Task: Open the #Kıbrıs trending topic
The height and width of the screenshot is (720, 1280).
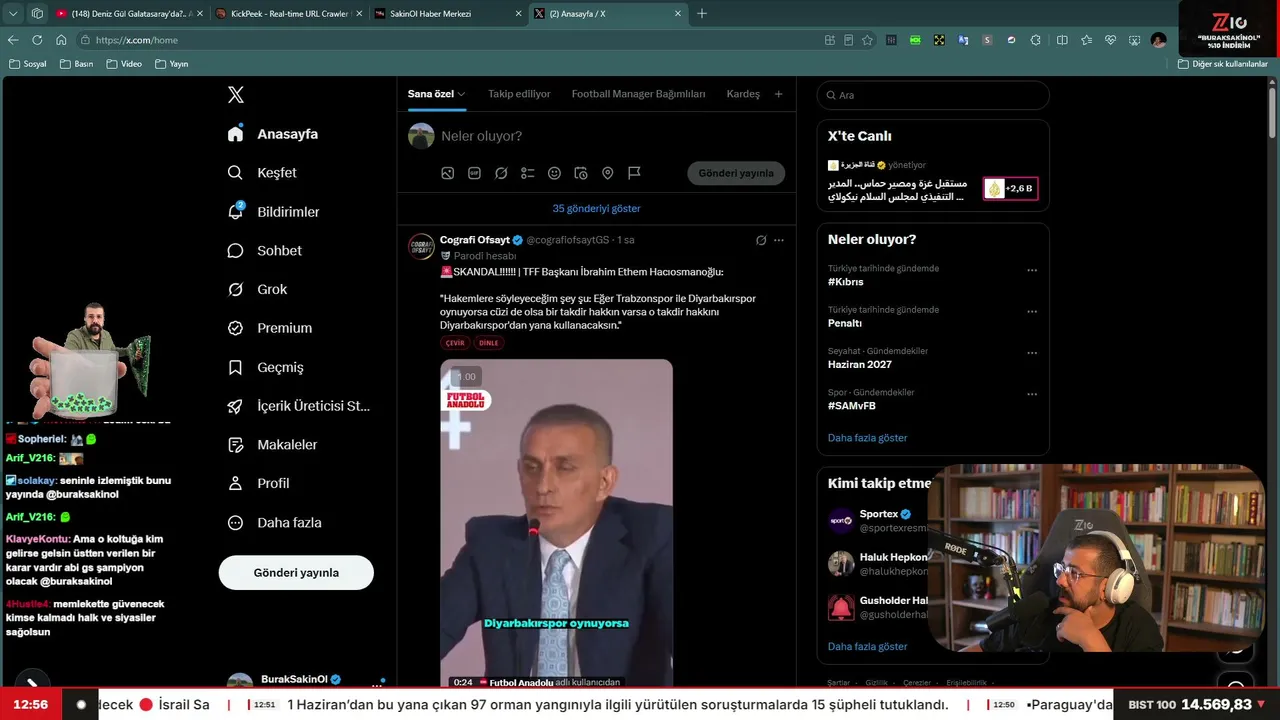Action: point(846,282)
